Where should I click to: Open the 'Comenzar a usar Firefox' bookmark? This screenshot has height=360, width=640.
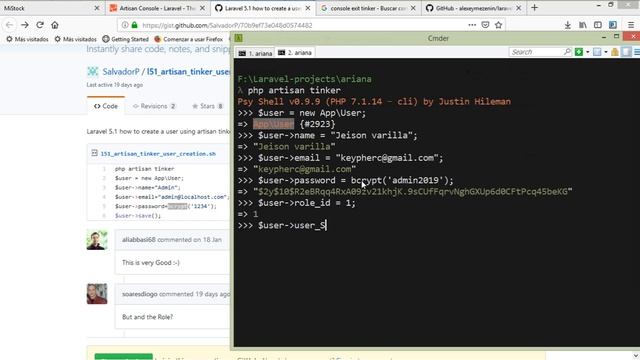coord(189,39)
